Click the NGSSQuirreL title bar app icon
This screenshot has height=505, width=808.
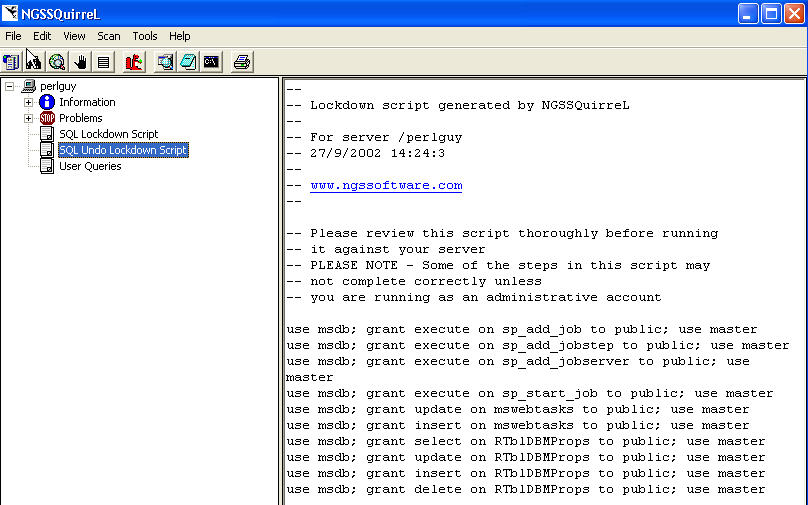click(x=10, y=13)
